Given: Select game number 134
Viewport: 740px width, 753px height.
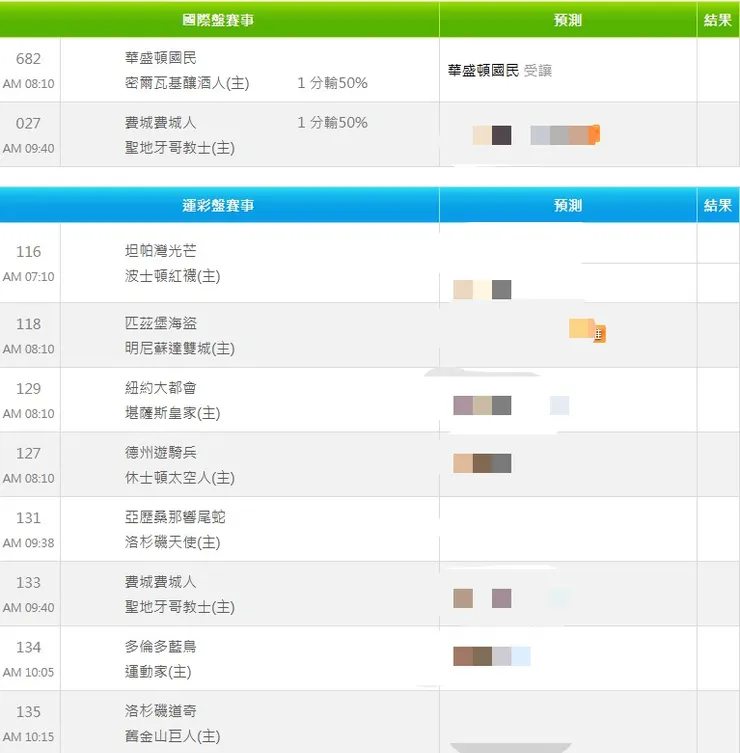Looking at the screenshot, I should coord(28,647).
